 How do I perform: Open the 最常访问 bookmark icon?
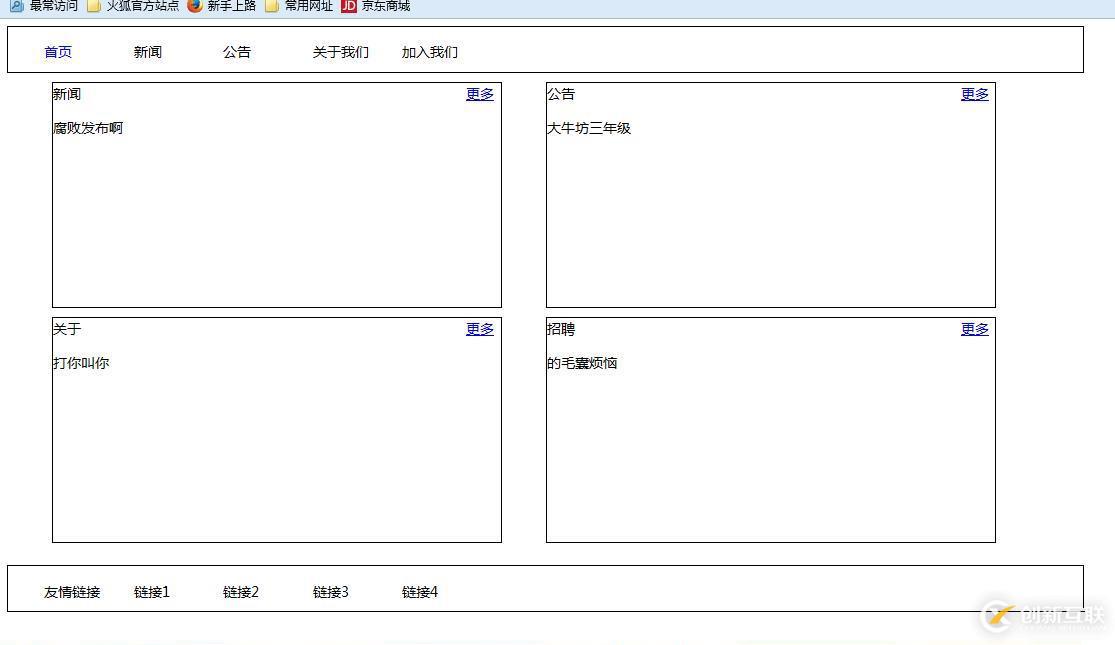16,6
